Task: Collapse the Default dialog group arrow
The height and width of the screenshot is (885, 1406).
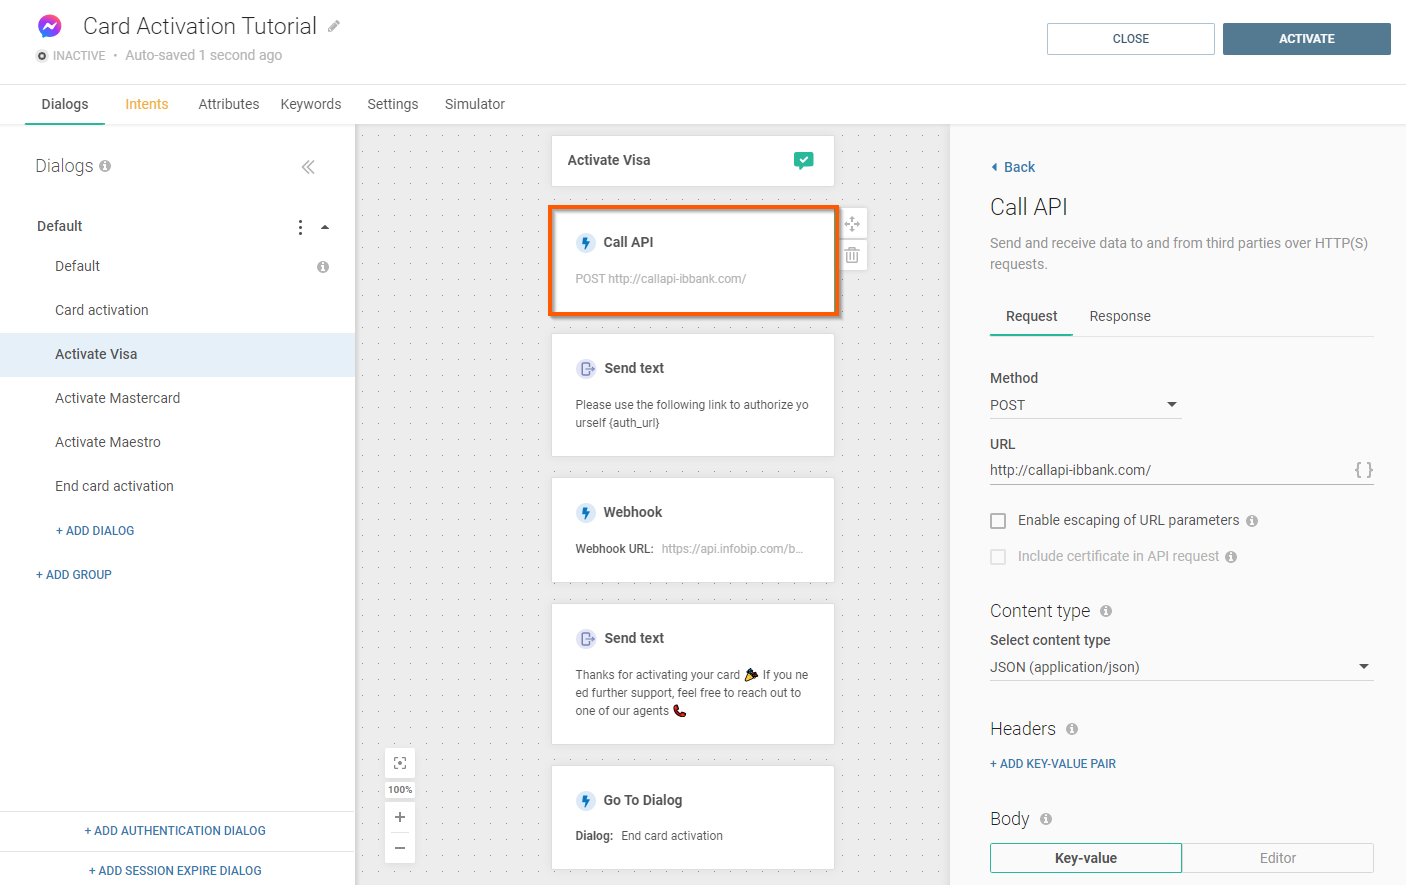Action: [x=325, y=227]
